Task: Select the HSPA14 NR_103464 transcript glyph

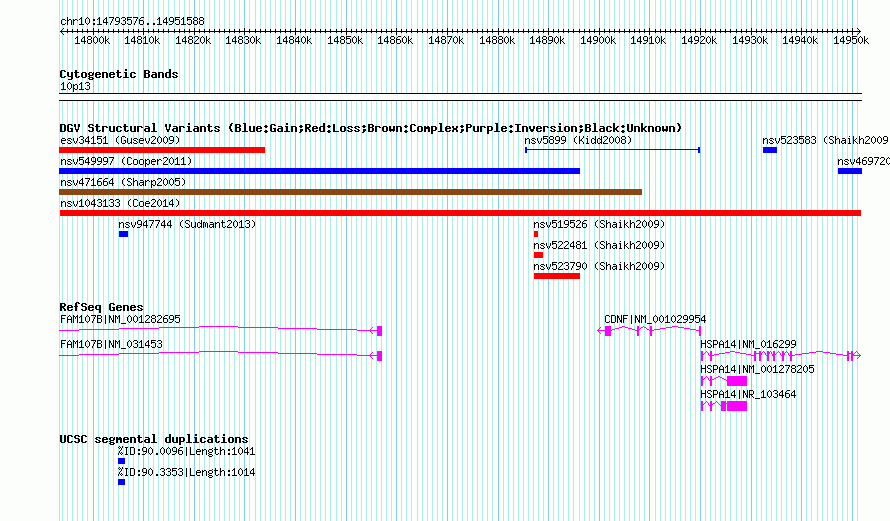Action: coord(724,406)
